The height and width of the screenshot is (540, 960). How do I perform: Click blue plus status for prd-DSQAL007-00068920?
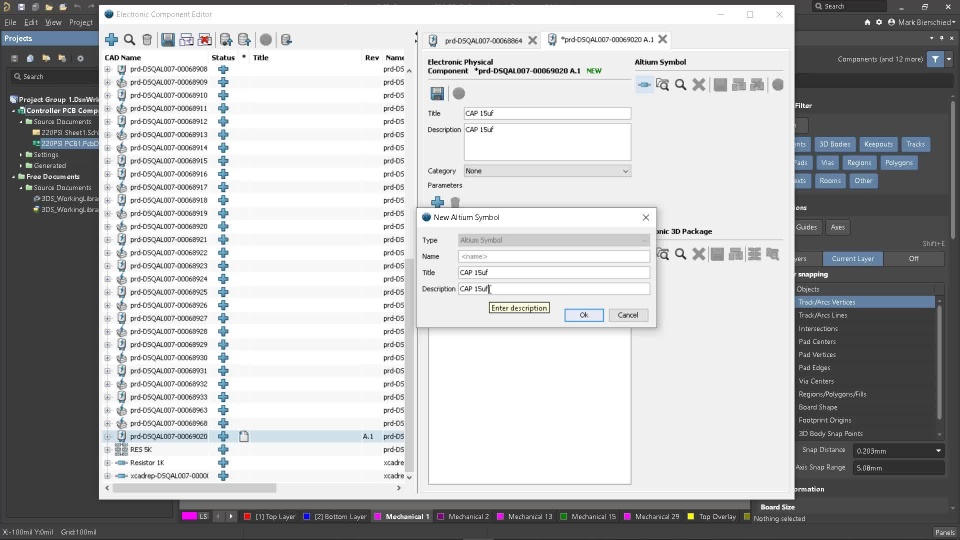tap(223, 227)
